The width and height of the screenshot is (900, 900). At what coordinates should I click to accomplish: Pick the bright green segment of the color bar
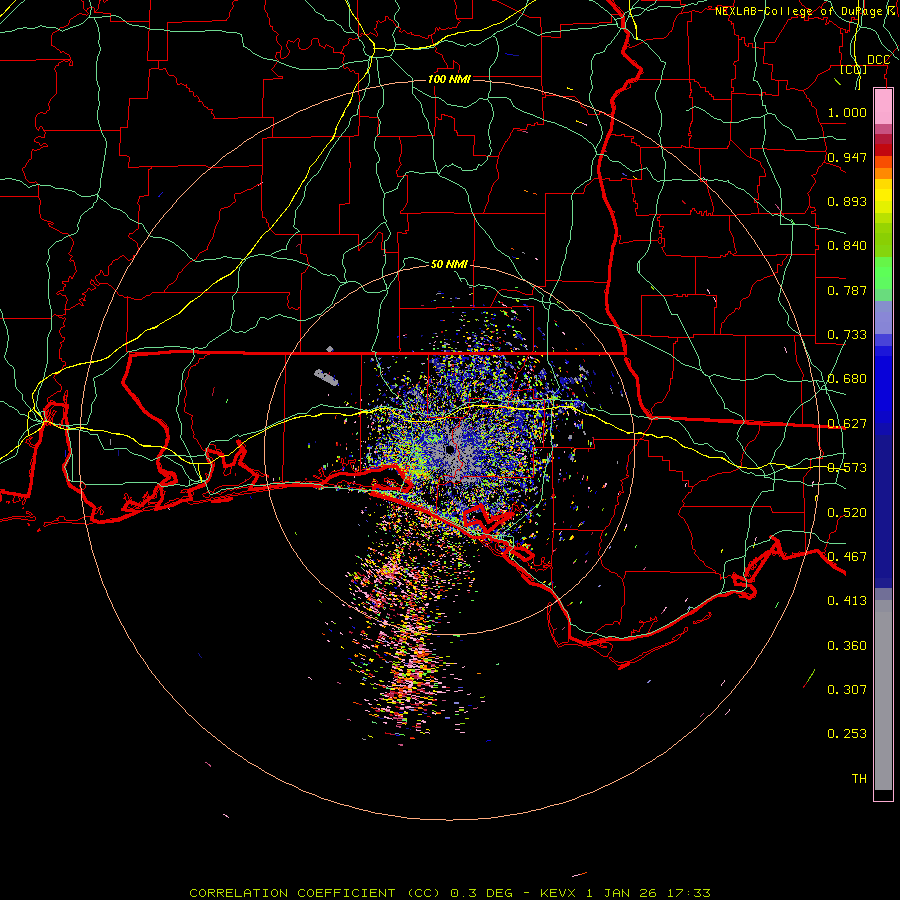click(883, 273)
